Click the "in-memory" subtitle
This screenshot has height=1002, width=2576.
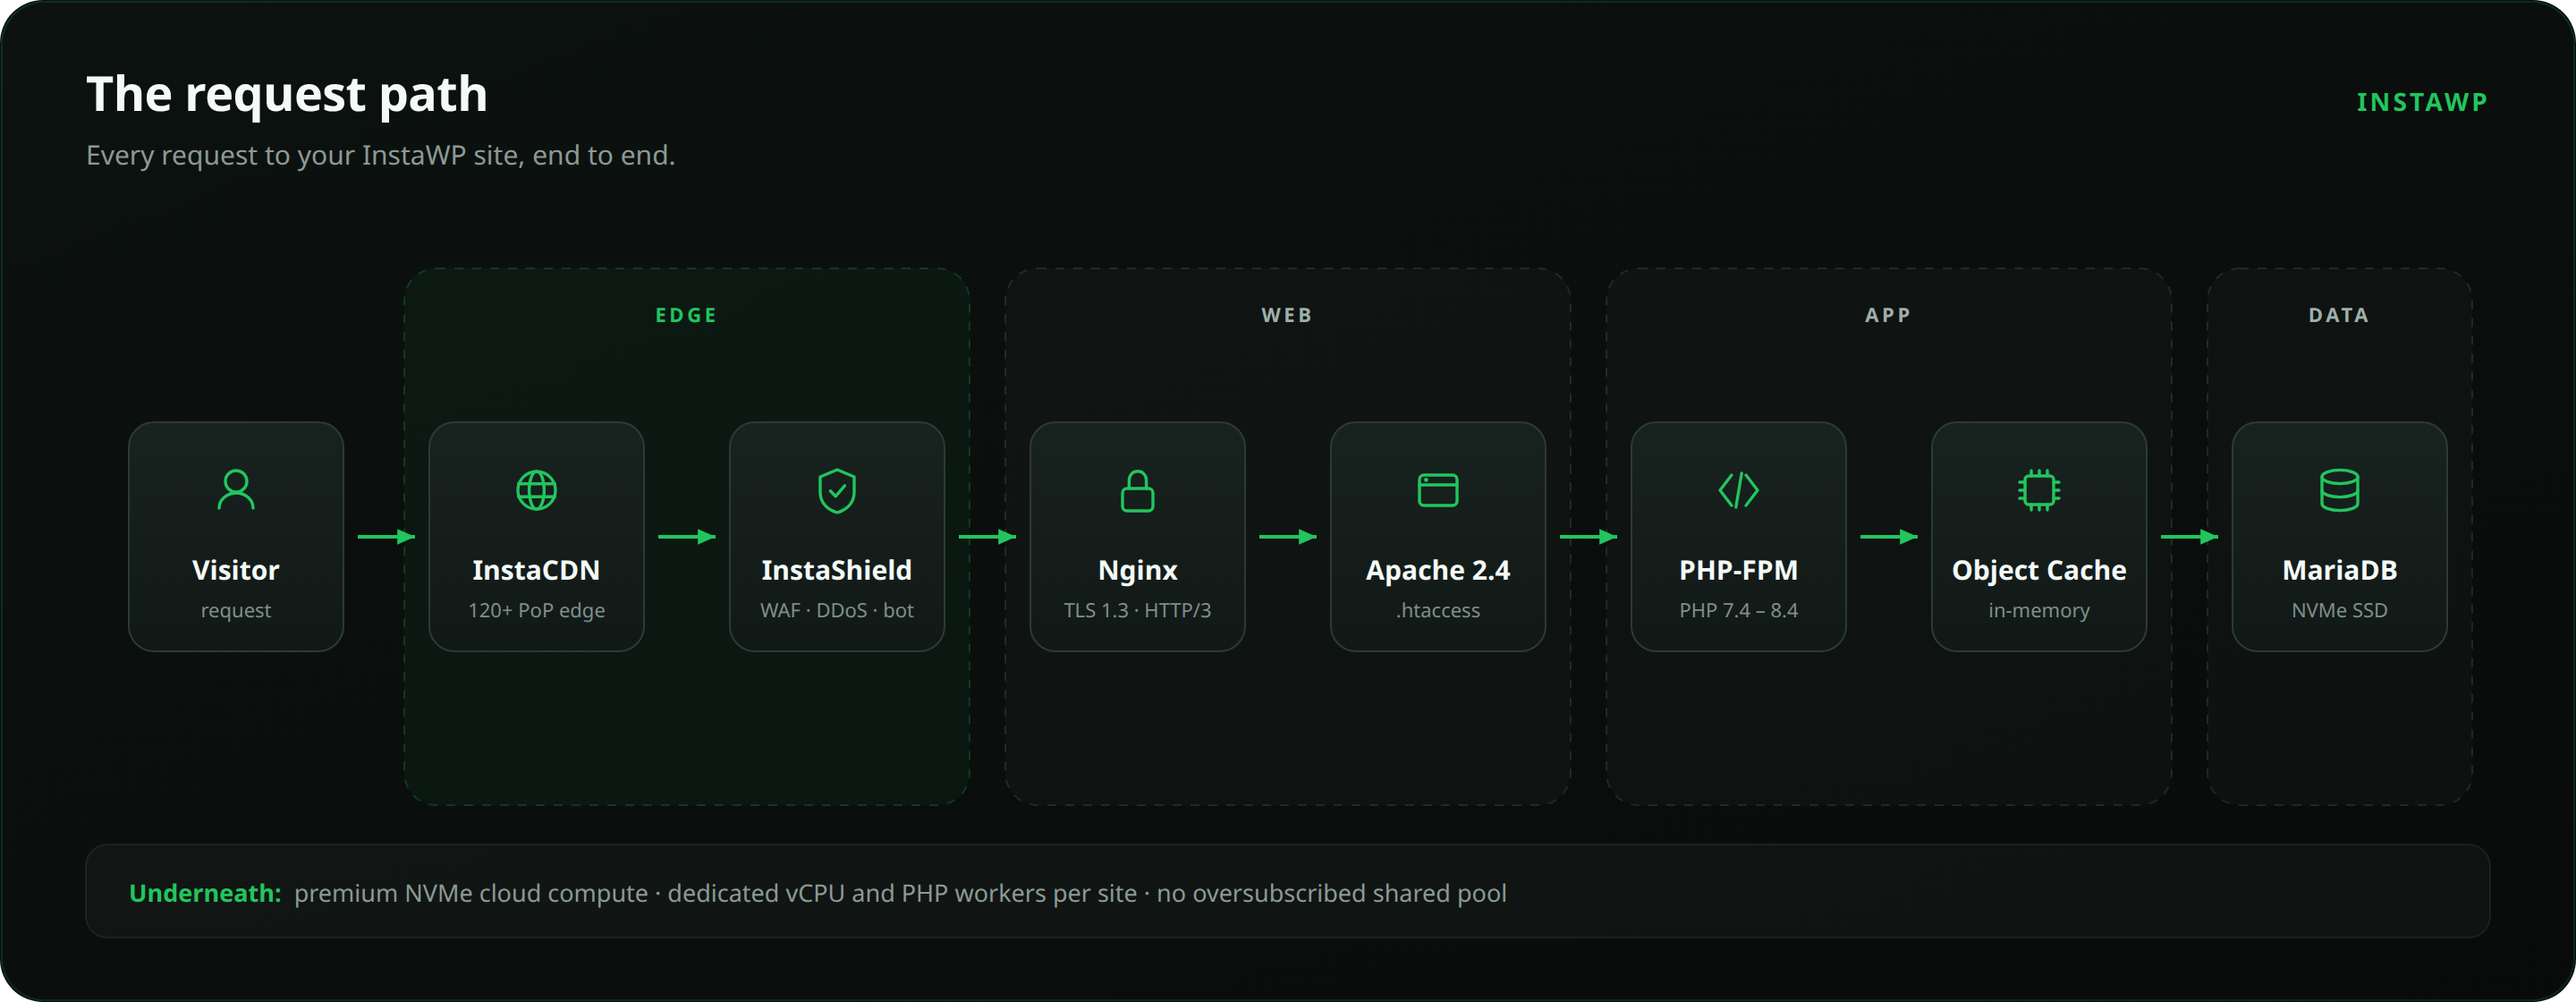pyautogui.click(x=2039, y=610)
